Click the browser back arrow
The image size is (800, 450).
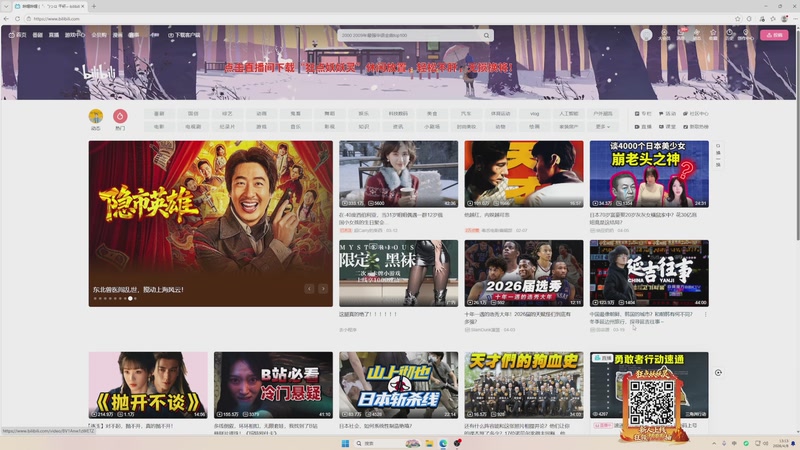(6, 19)
